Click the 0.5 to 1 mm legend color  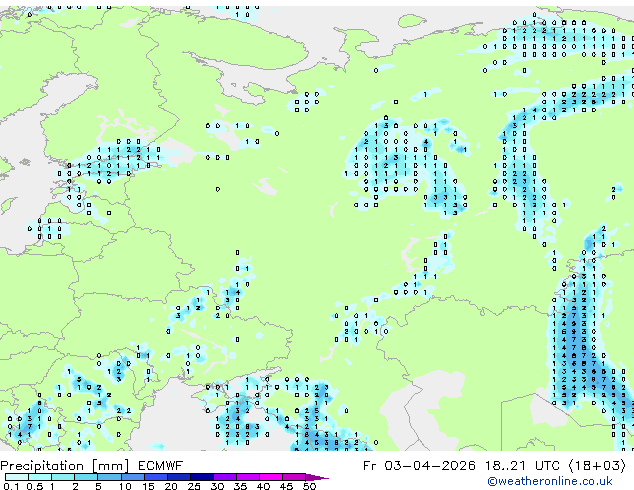[40, 477]
